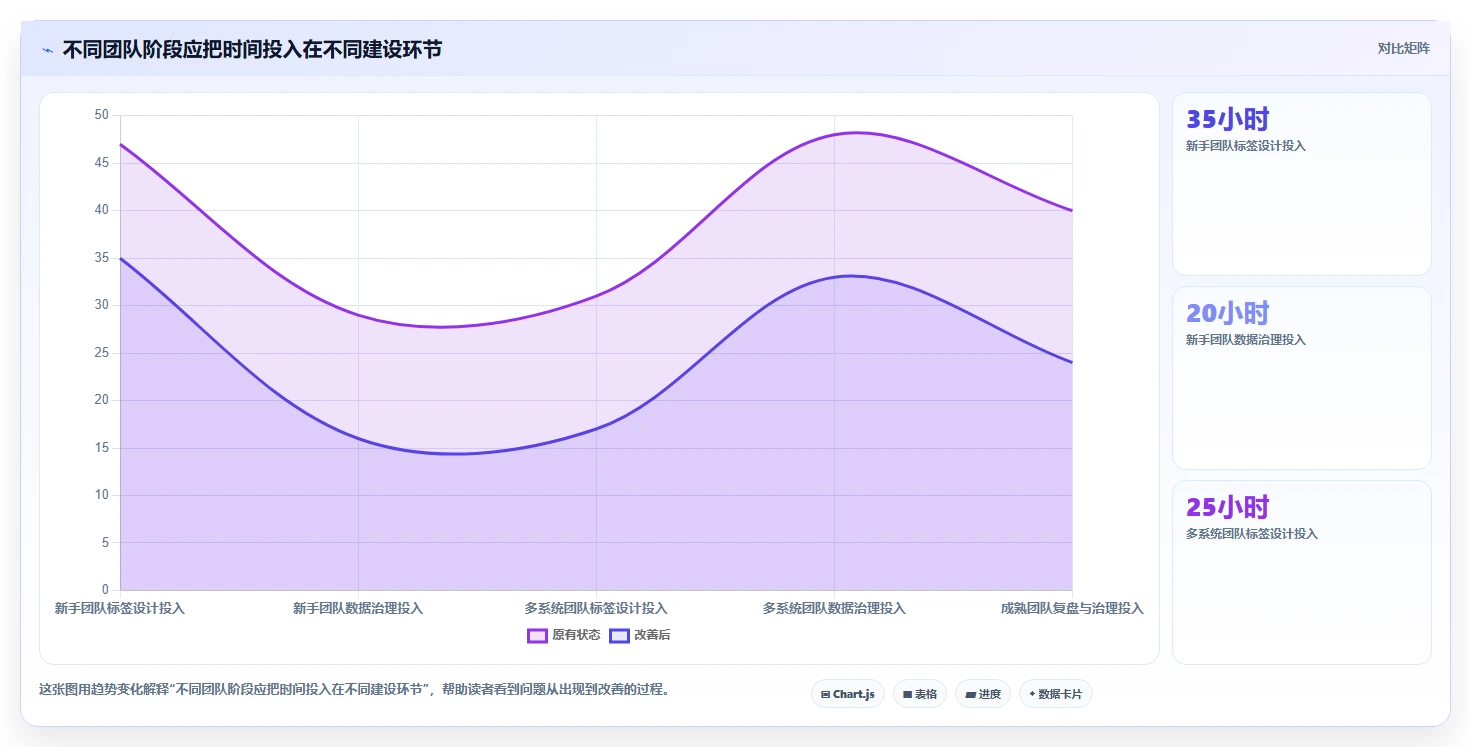Click the y-axis value 15
Viewport: 1471px width, 747px height.
(x=101, y=448)
